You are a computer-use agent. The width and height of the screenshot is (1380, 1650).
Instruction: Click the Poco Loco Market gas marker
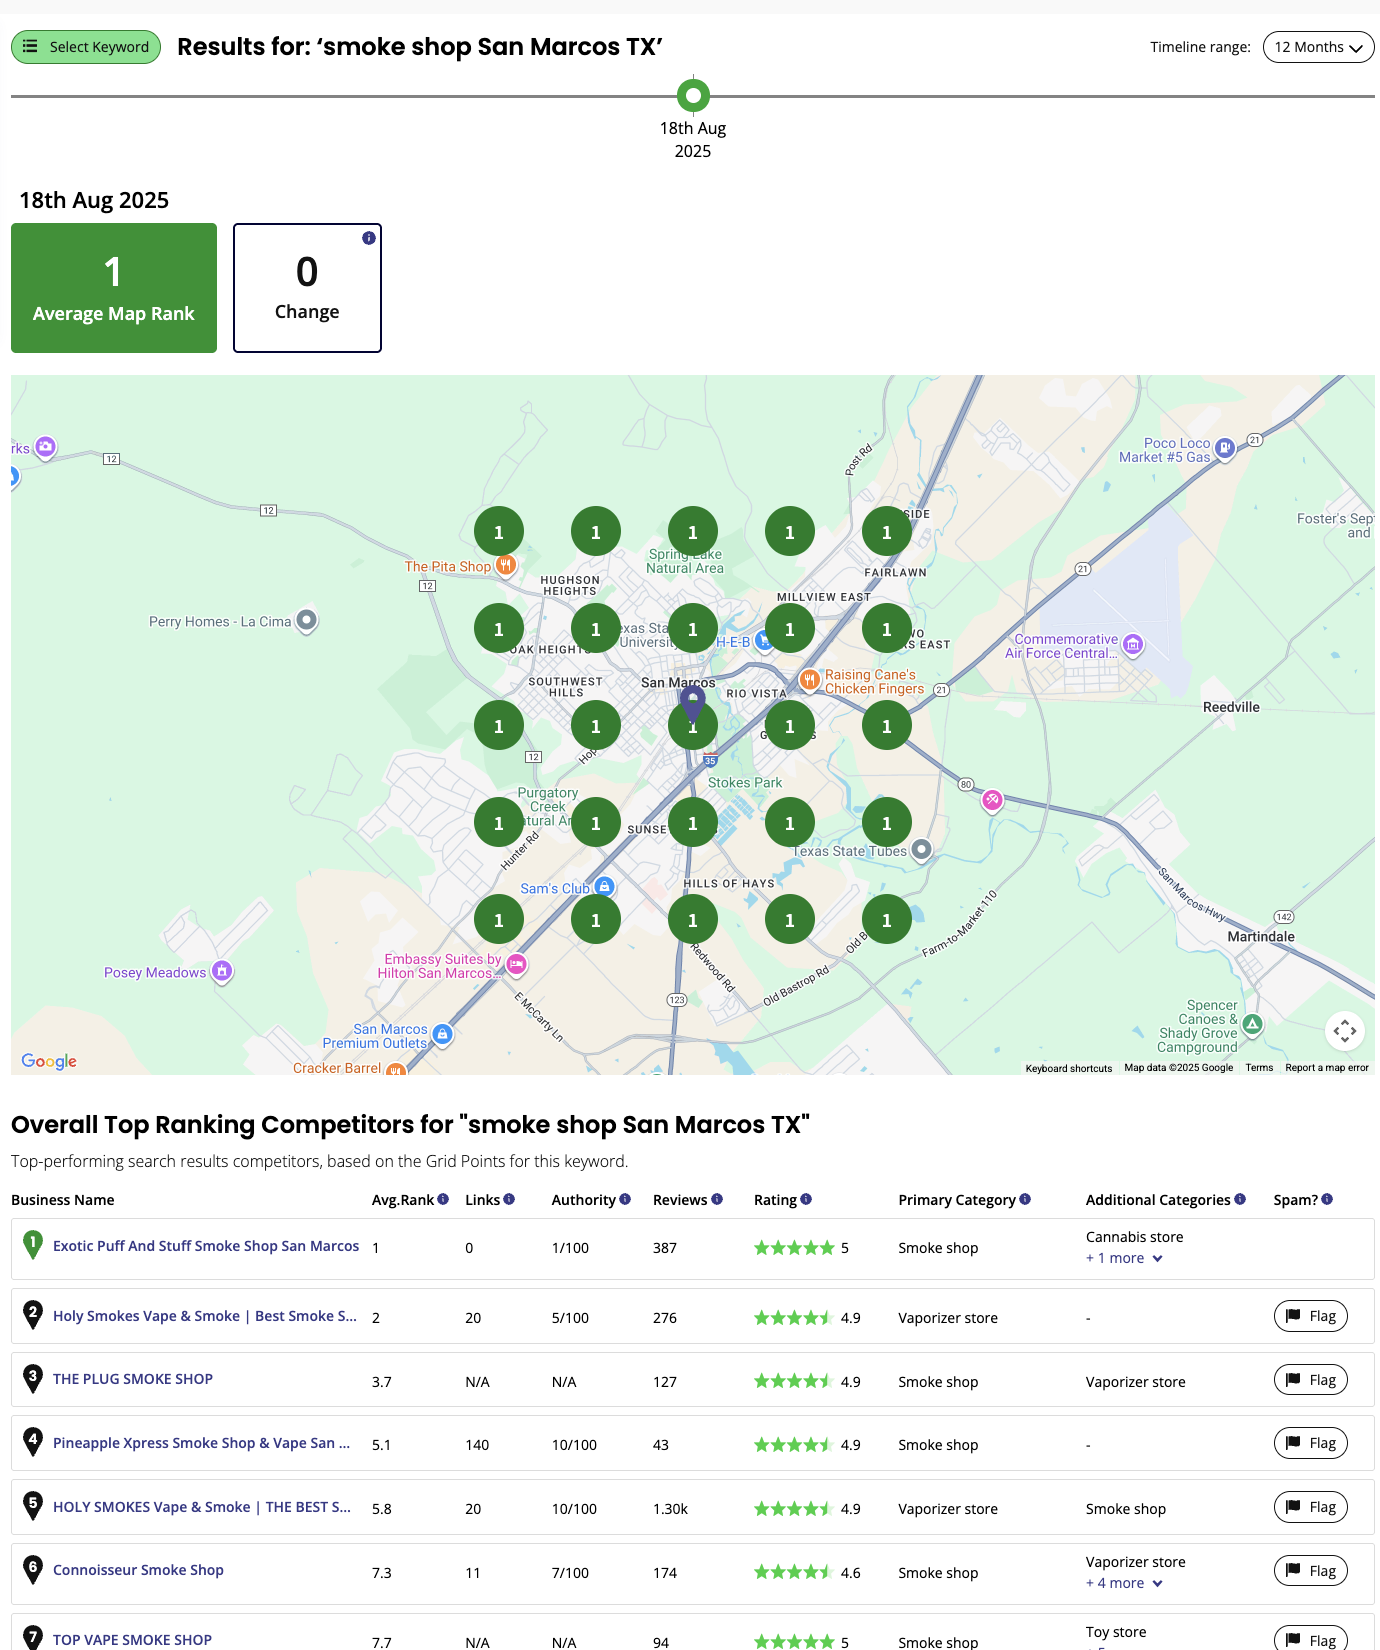1225,449
